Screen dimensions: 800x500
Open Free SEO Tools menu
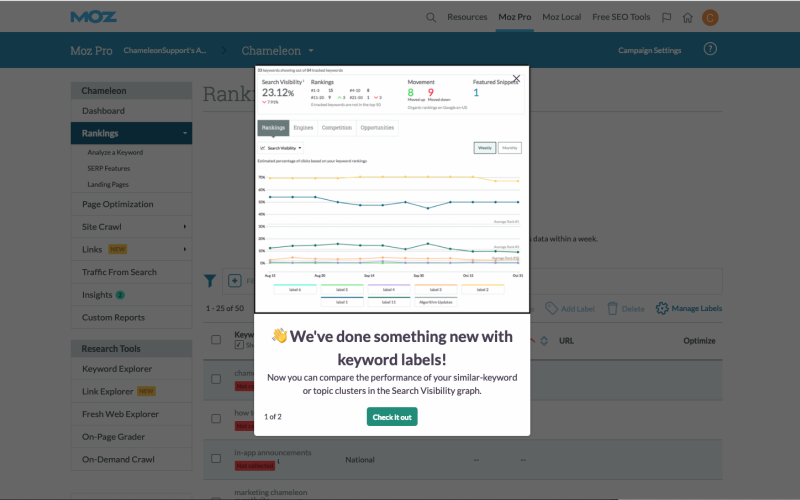click(x=621, y=17)
